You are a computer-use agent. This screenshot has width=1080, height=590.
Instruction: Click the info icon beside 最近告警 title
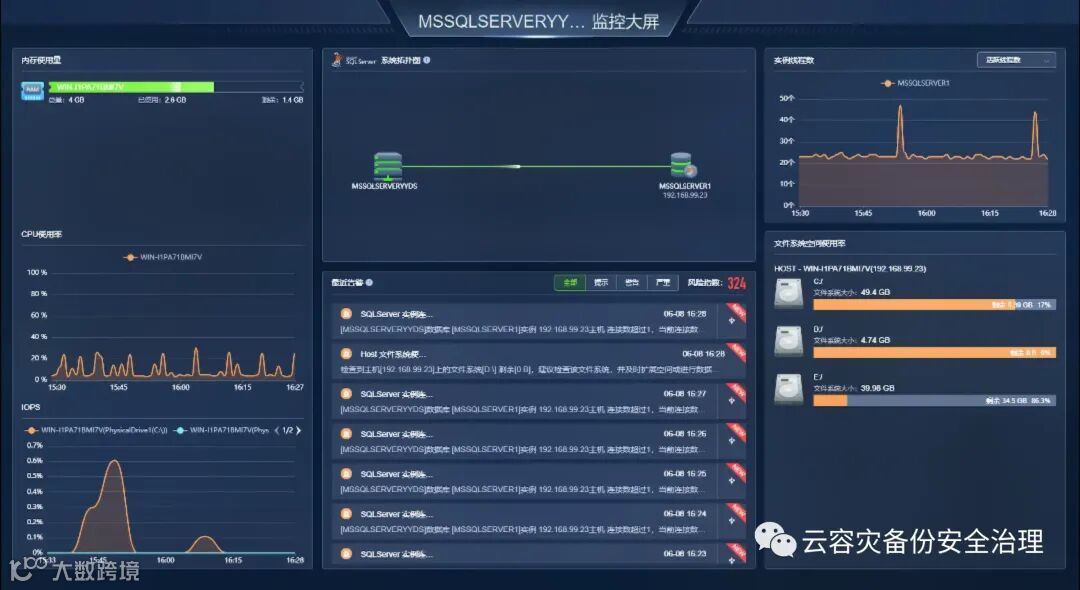(370, 282)
